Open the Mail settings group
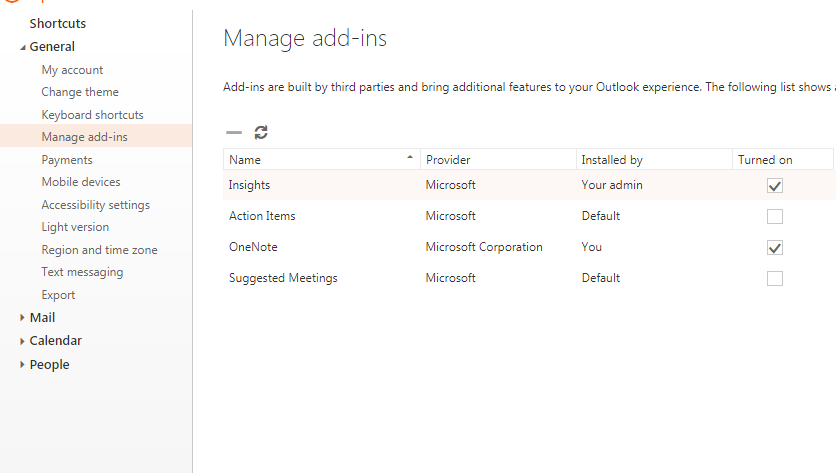This screenshot has width=836, height=473. click(x=43, y=317)
